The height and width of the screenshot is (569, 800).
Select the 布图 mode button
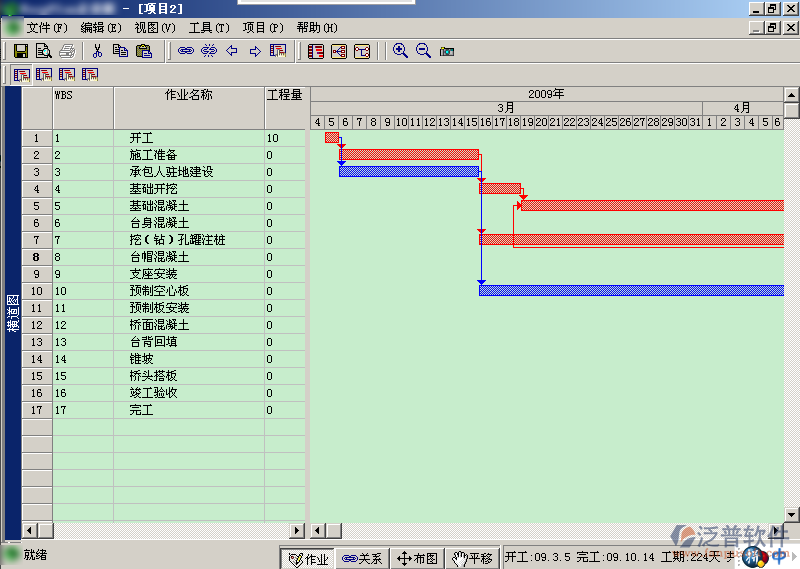pyautogui.click(x=418, y=559)
